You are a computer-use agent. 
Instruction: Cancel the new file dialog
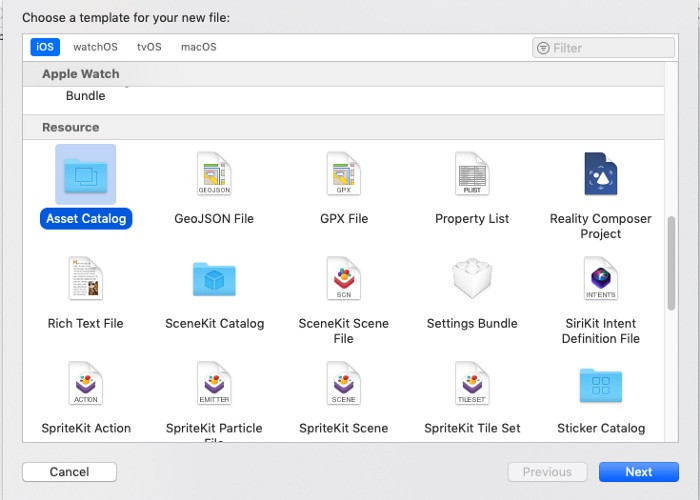70,472
